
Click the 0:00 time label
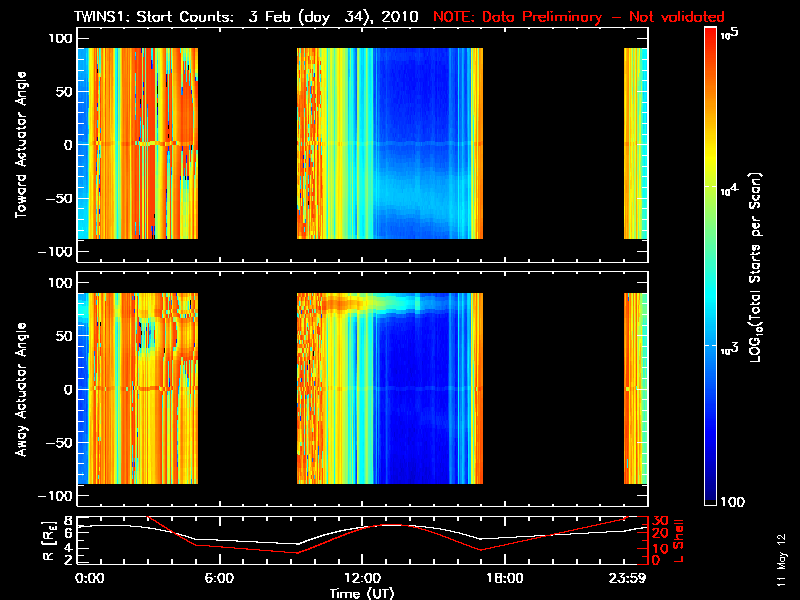pyautogui.click(x=89, y=579)
